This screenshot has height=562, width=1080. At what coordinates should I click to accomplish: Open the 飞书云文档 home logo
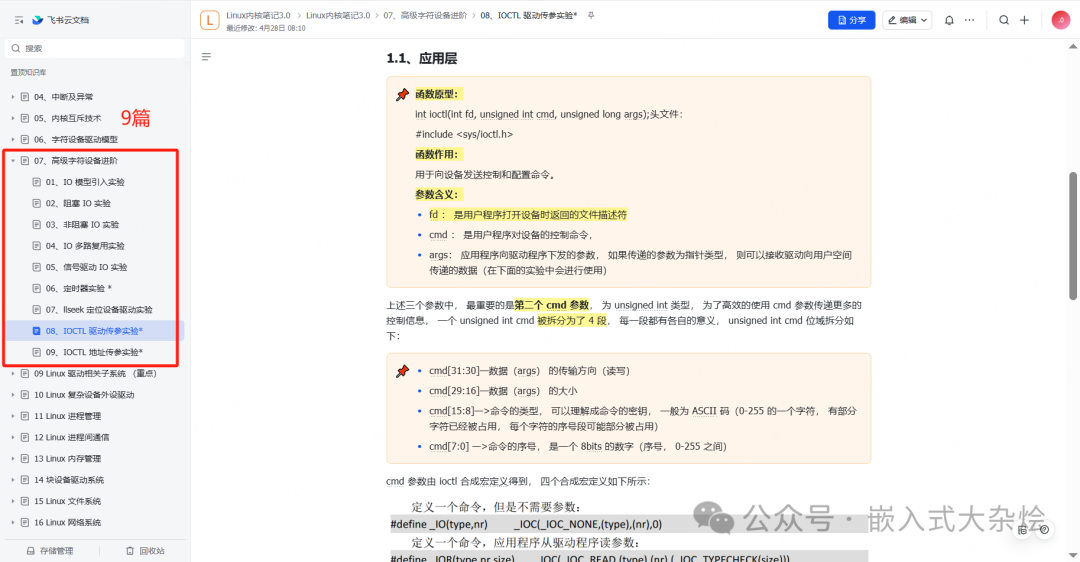click(61, 20)
